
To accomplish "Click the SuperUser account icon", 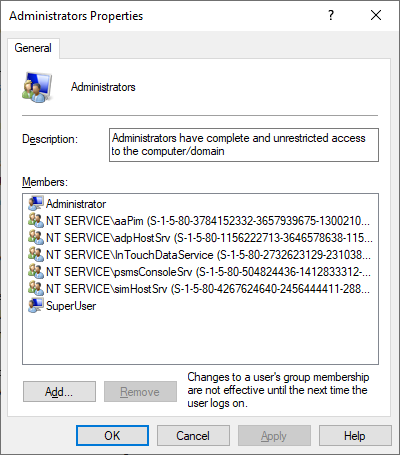I will (x=36, y=305).
